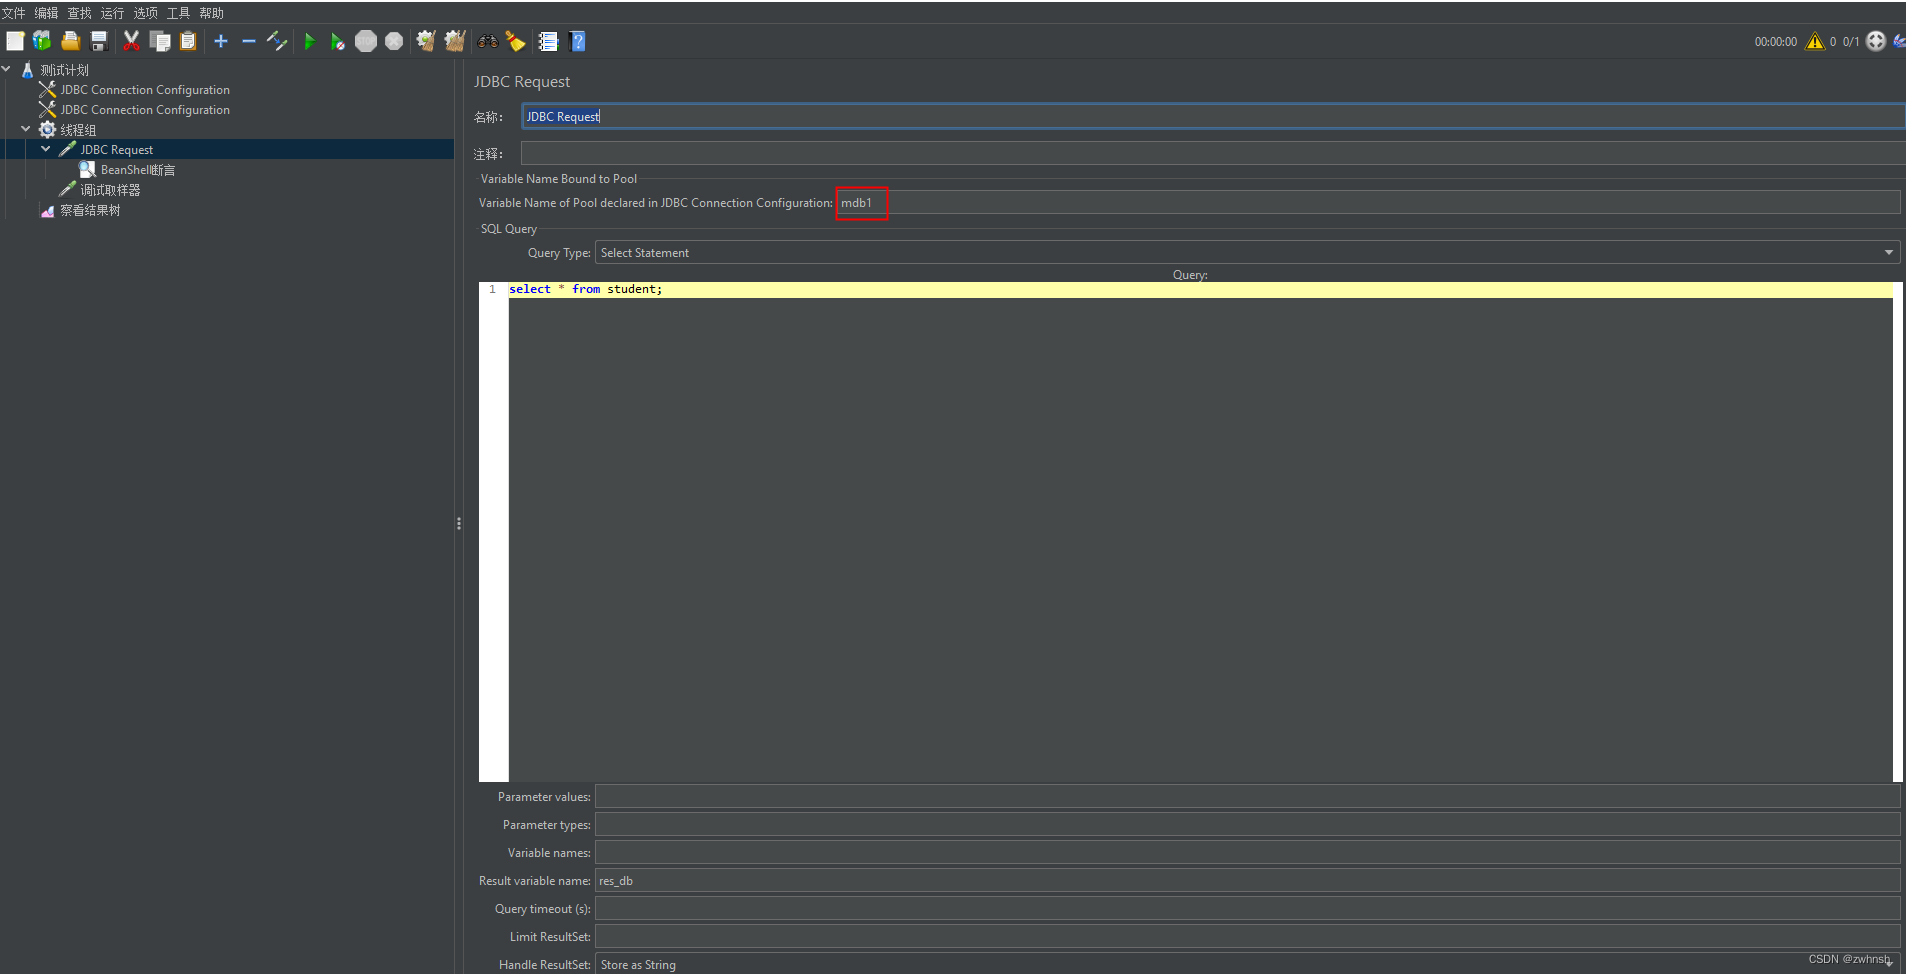The image size is (1906, 974).
Task: Open the 选项 menu
Action: [x=146, y=13]
